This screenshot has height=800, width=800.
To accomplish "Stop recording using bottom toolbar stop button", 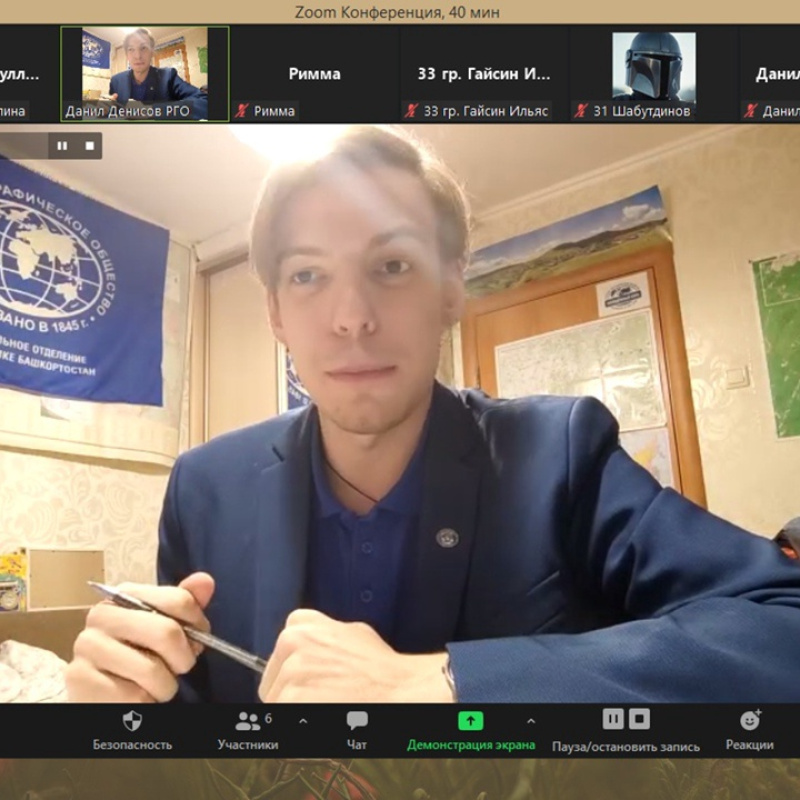I will tap(639, 719).
